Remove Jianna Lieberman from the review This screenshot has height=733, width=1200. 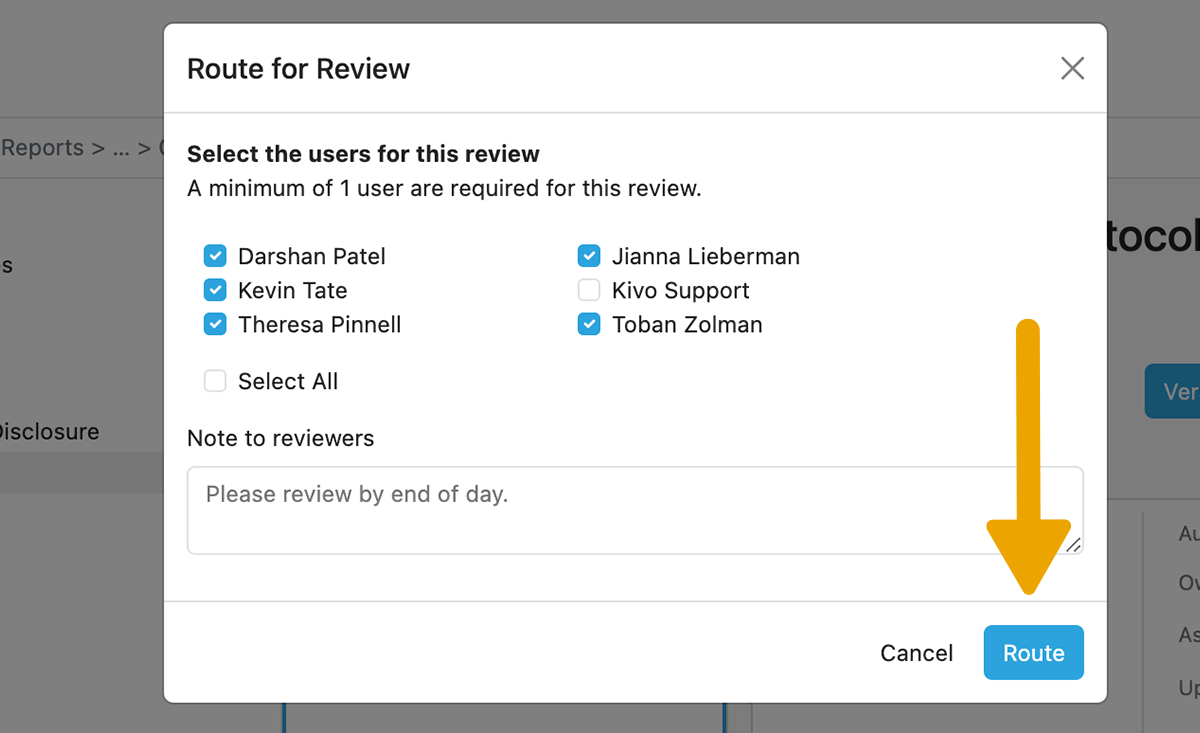pyautogui.click(x=589, y=256)
